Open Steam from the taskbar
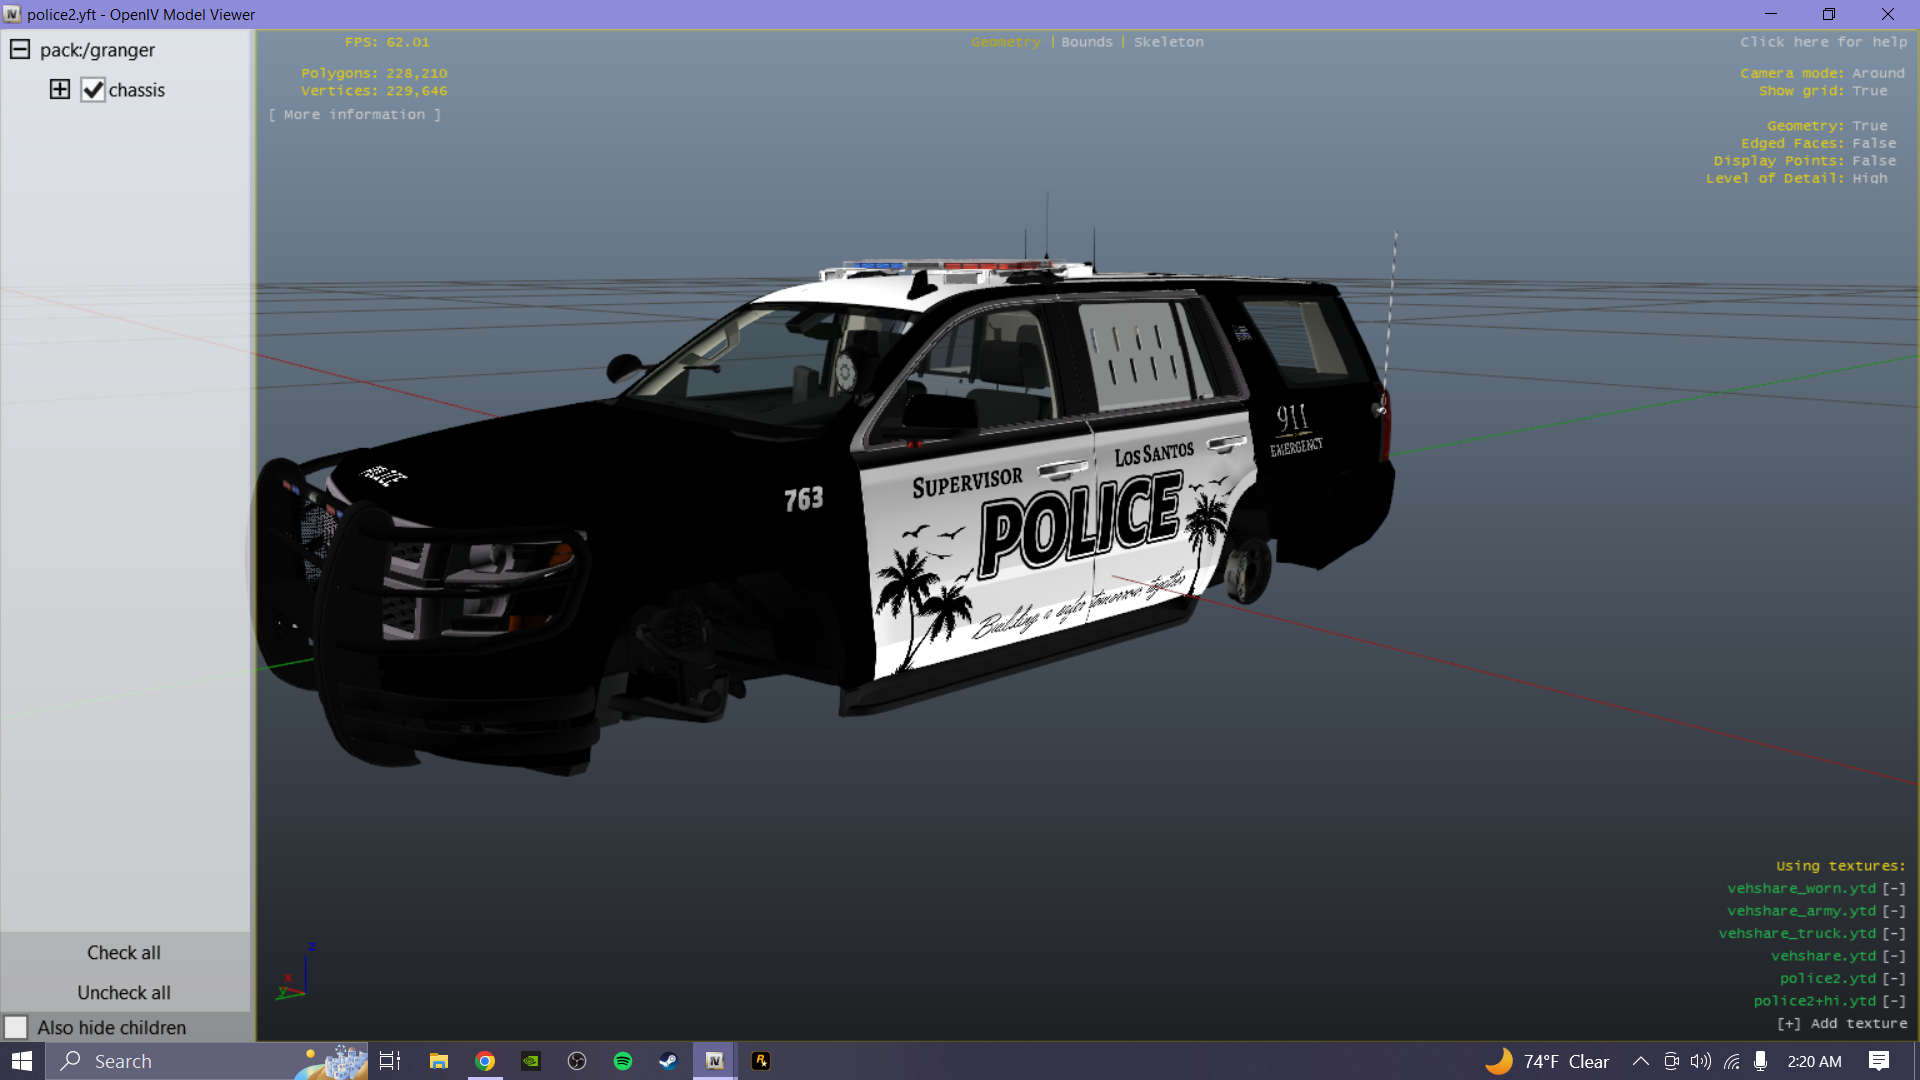Viewport: 1920px width, 1080px height. coord(668,1061)
